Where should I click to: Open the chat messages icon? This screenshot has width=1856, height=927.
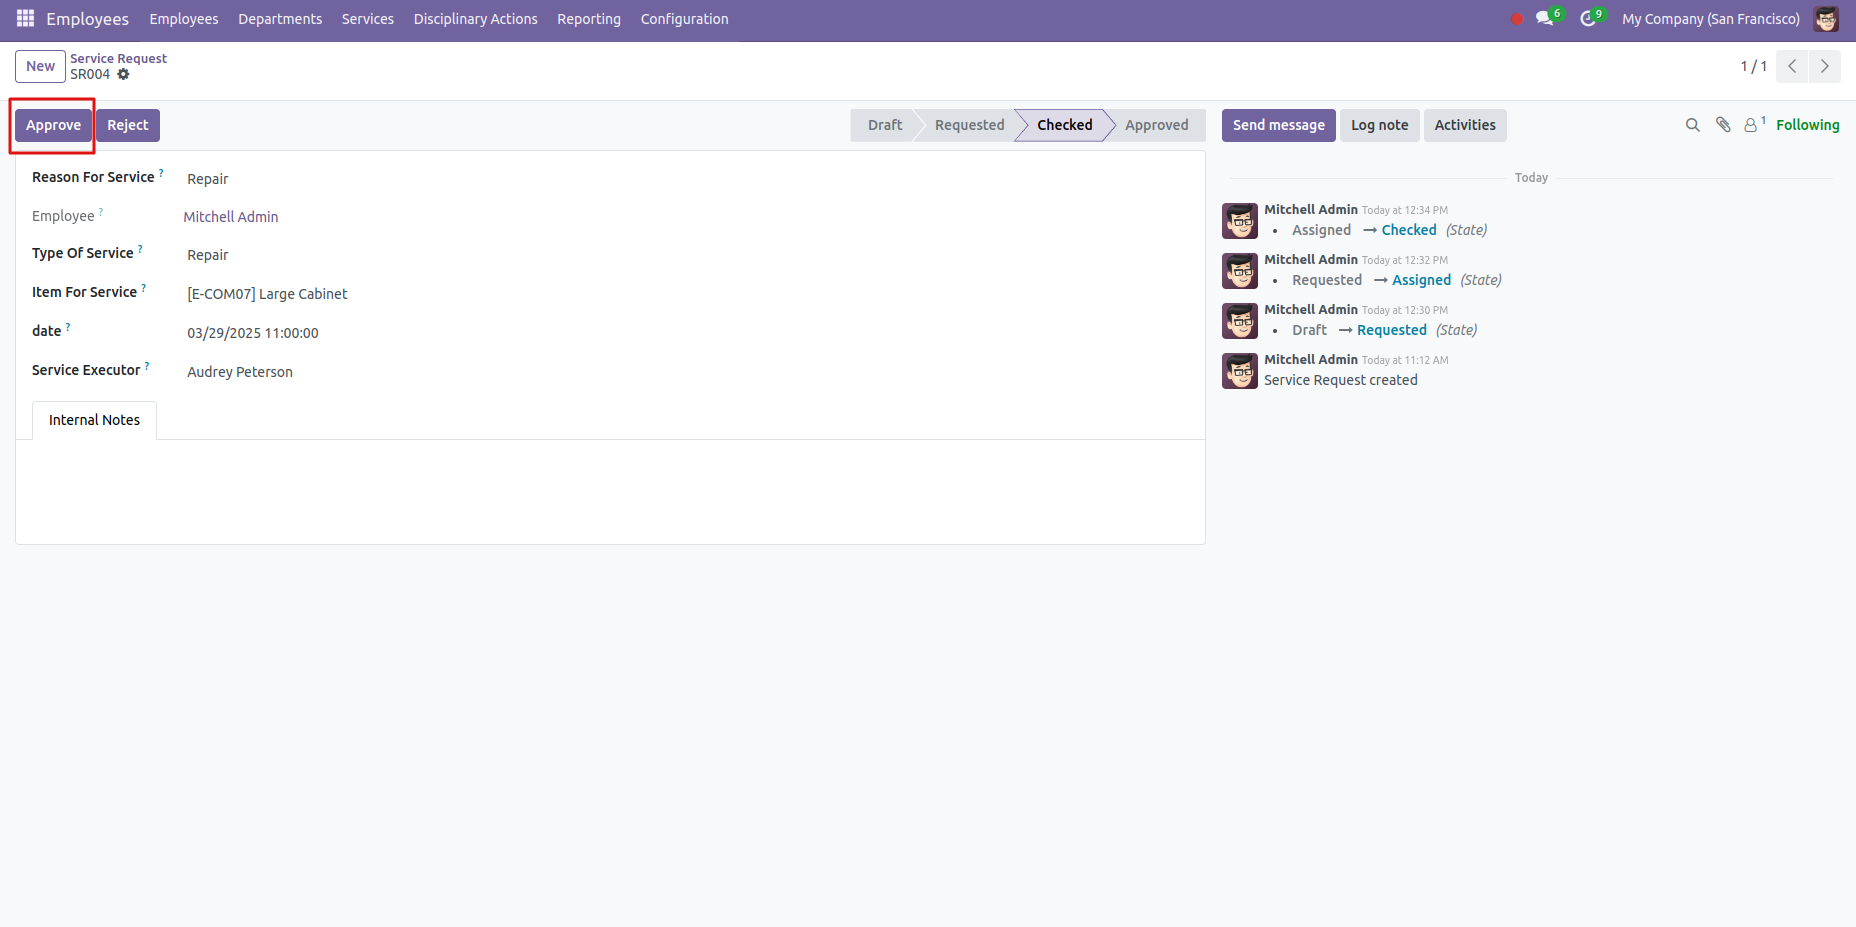click(x=1545, y=19)
